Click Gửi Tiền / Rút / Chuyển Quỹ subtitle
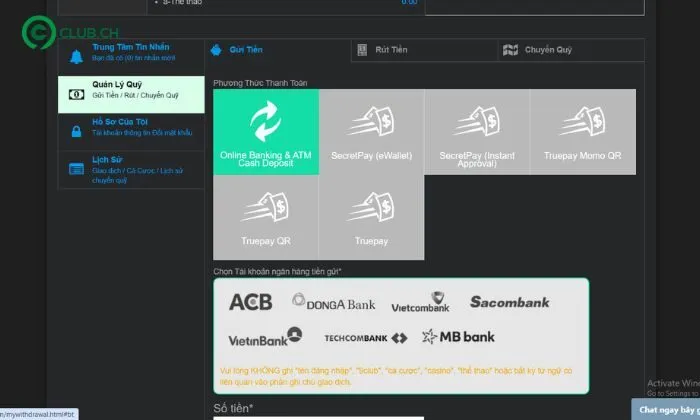The height and width of the screenshot is (420, 700). click(135, 96)
